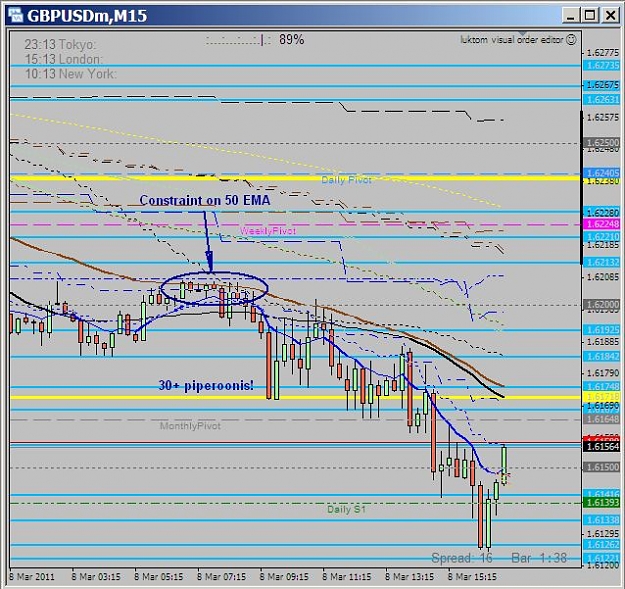Screen dimensions: 625x589
Task: Click the GBPUSDm,M15 title bar text
Action: point(87,16)
